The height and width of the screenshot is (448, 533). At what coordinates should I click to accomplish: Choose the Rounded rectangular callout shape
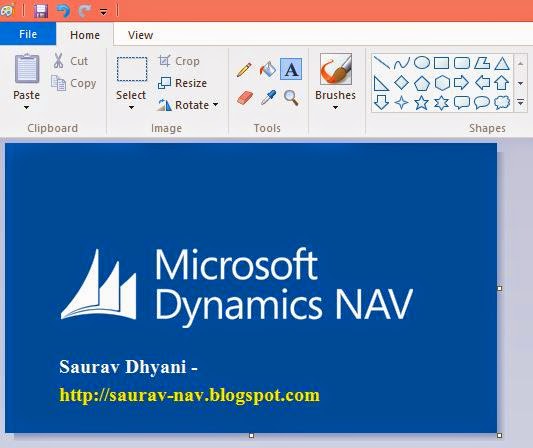tap(462, 102)
